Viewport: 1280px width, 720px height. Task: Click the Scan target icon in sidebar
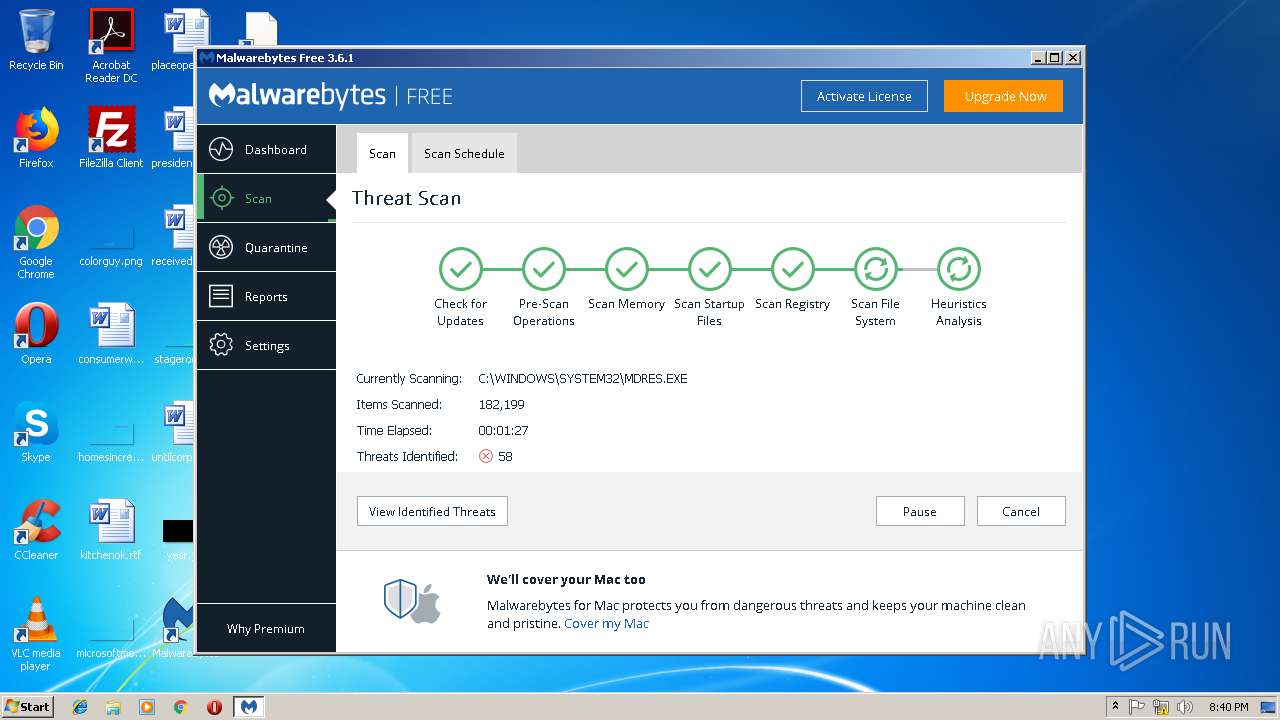pyautogui.click(x=221, y=198)
